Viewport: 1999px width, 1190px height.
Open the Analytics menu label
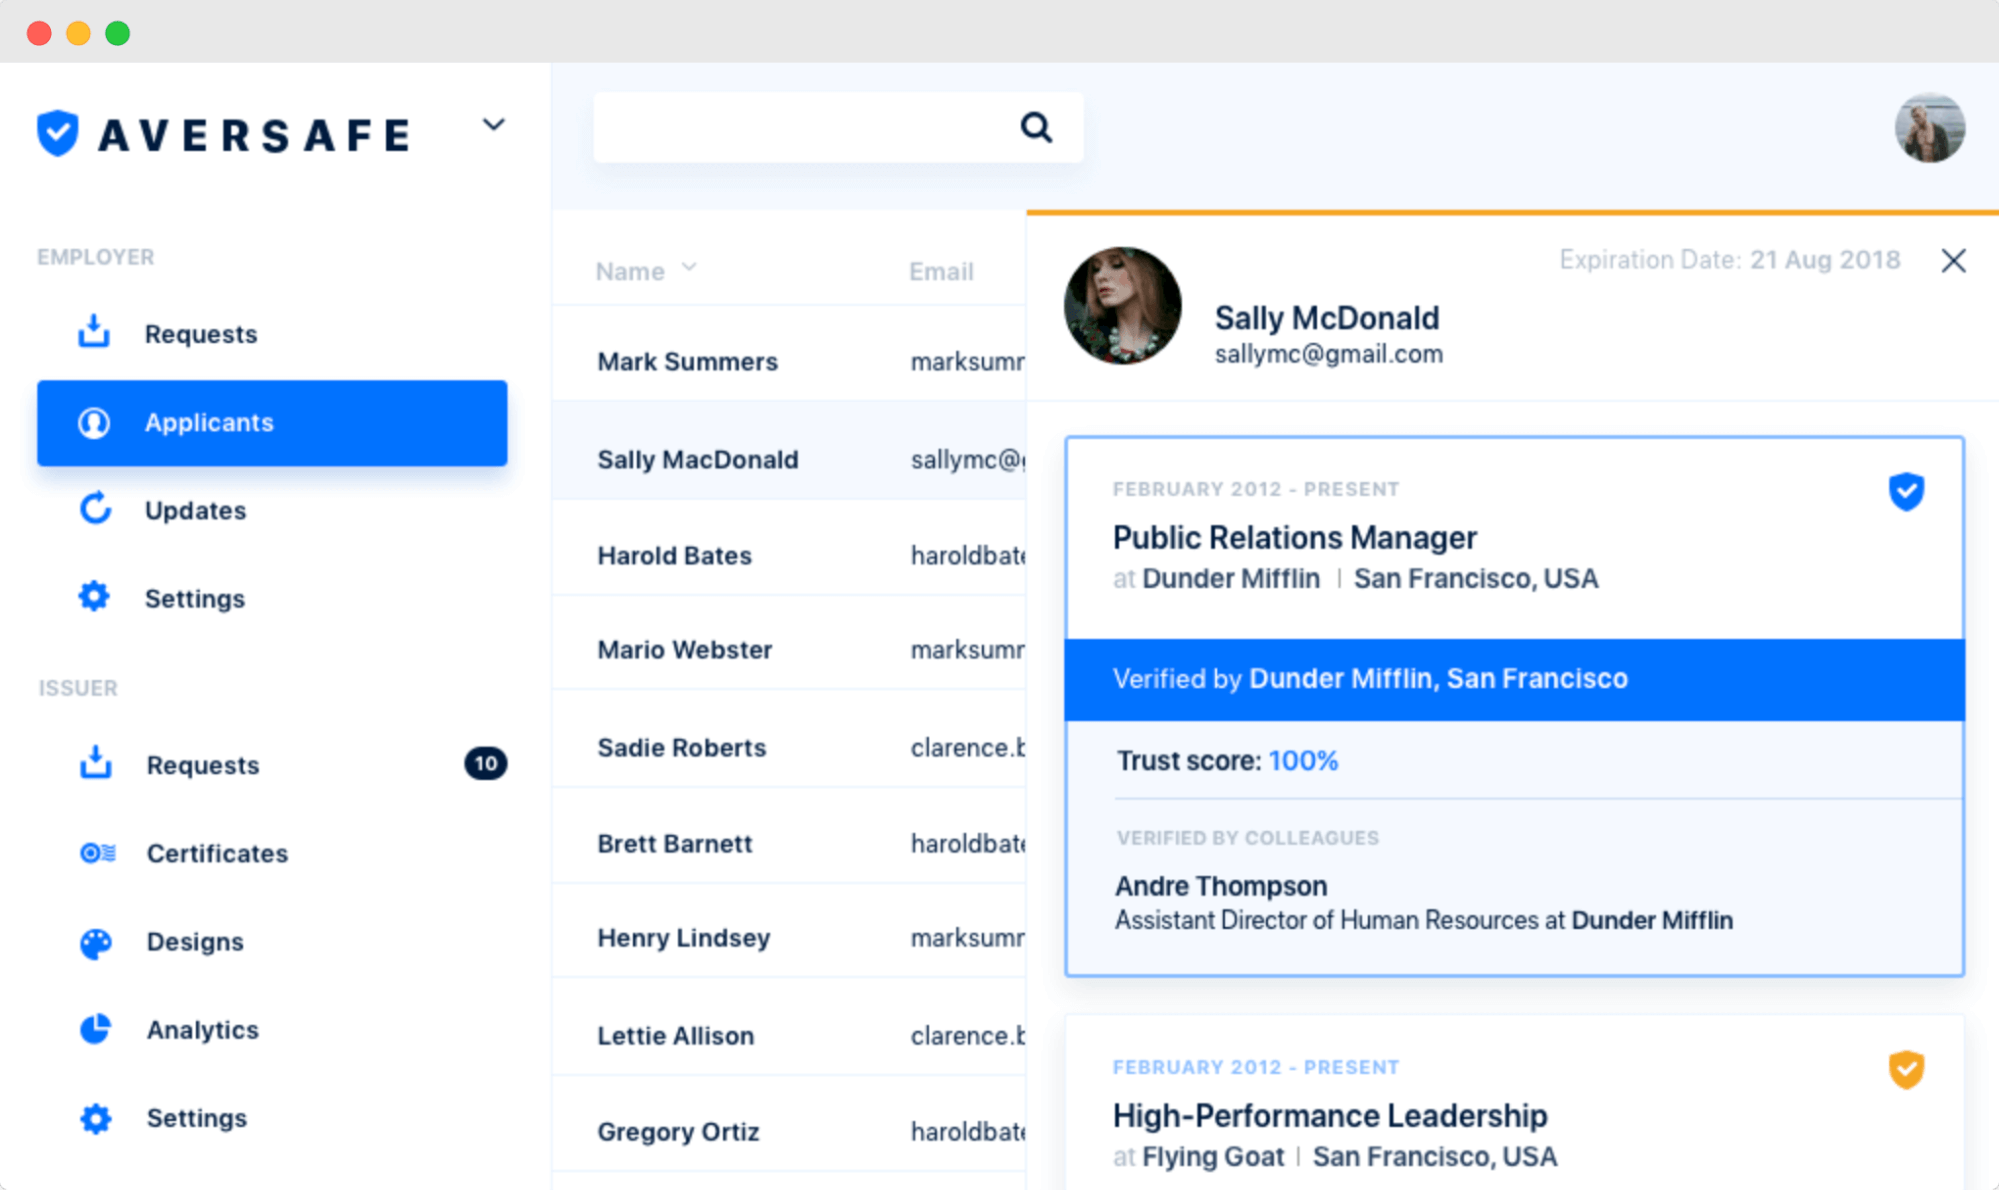click(203, 1029)
